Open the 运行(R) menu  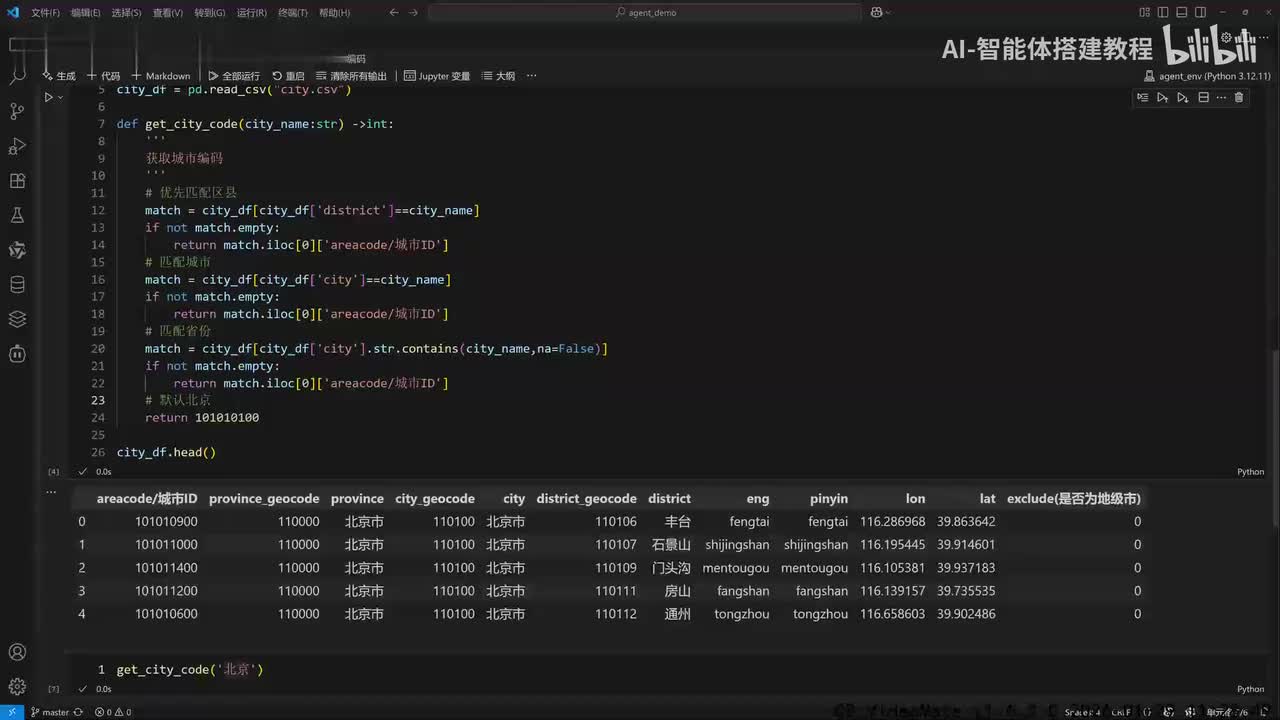[251, 13]
